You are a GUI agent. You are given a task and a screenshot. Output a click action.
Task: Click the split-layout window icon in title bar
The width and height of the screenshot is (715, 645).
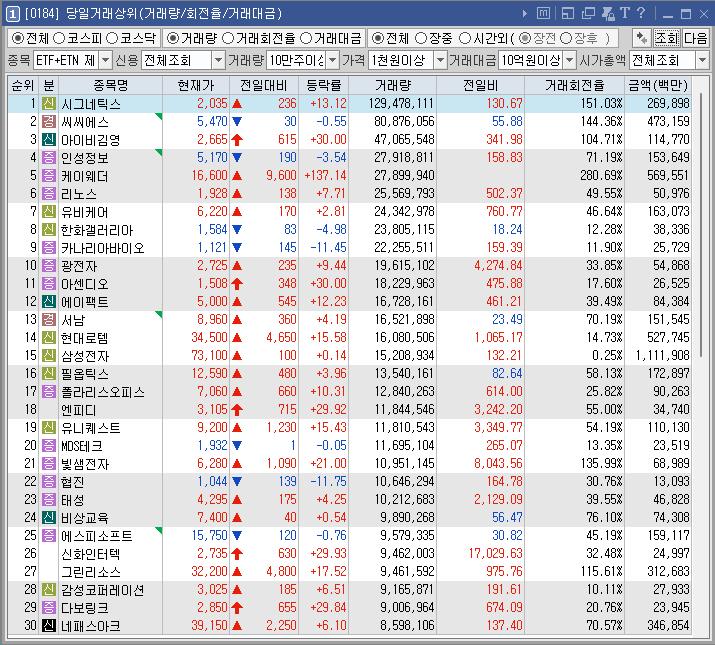(x=568, y=14)
